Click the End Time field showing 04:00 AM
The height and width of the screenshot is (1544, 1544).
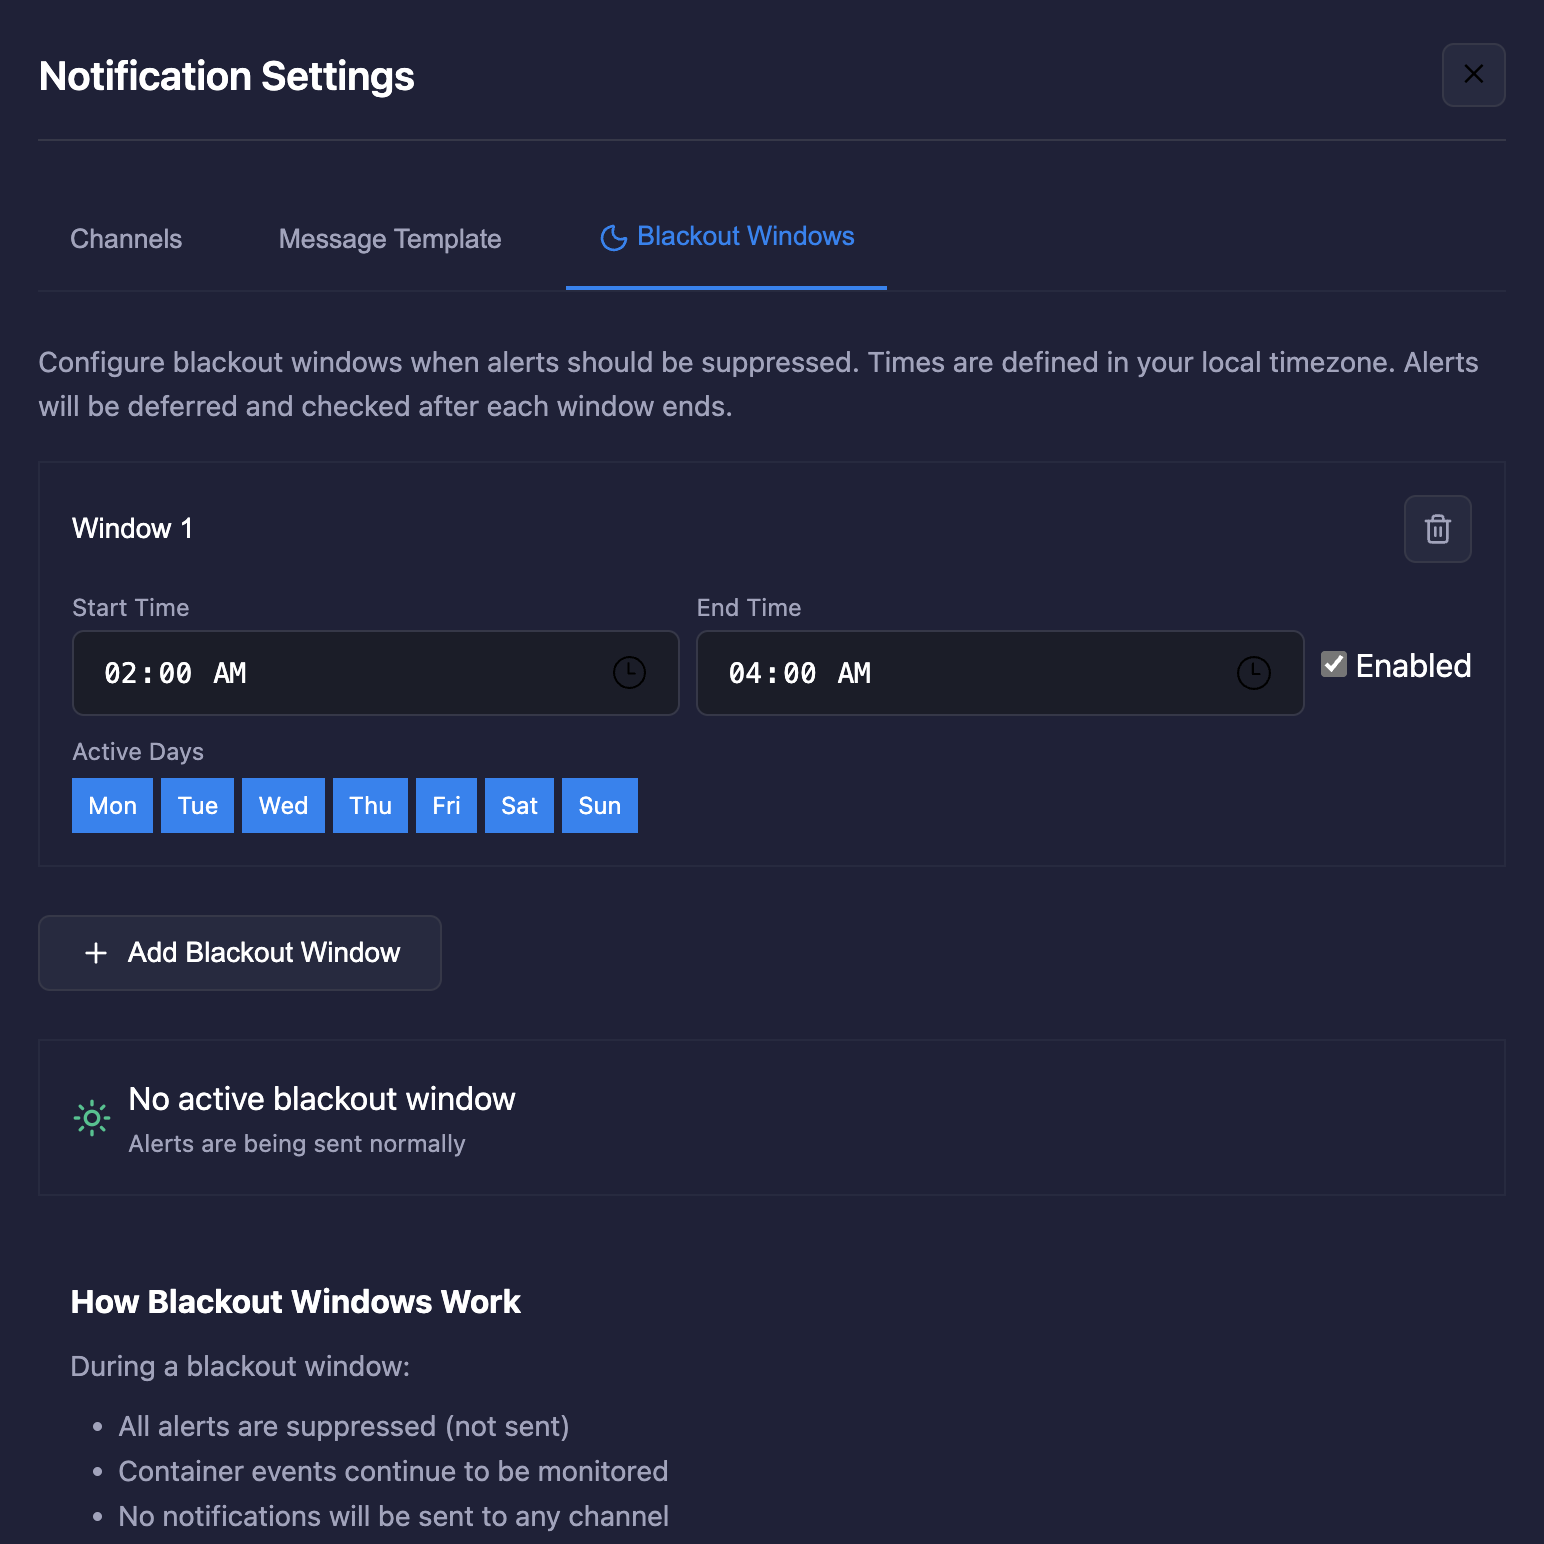(x=960, y=673)
